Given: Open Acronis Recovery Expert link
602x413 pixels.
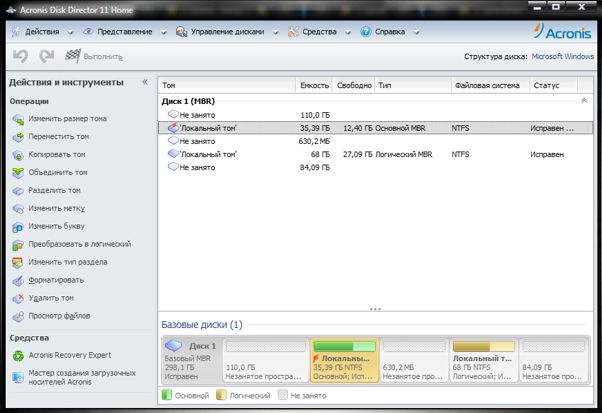Looking at the screenshot, I should click(70, 355).
